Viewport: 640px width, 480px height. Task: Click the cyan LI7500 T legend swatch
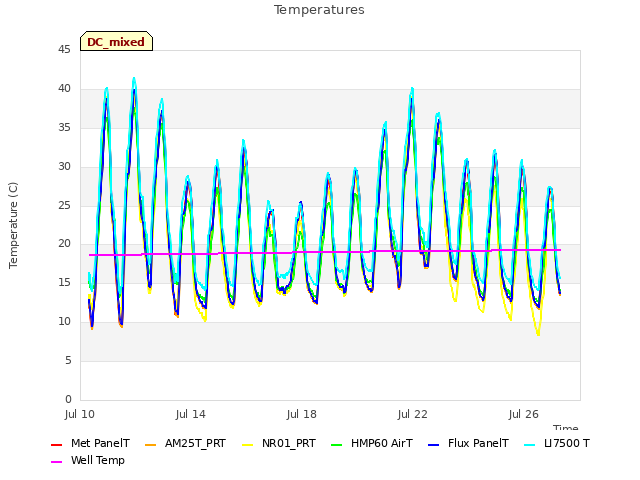pyautogui.click(x=529, y=444)
